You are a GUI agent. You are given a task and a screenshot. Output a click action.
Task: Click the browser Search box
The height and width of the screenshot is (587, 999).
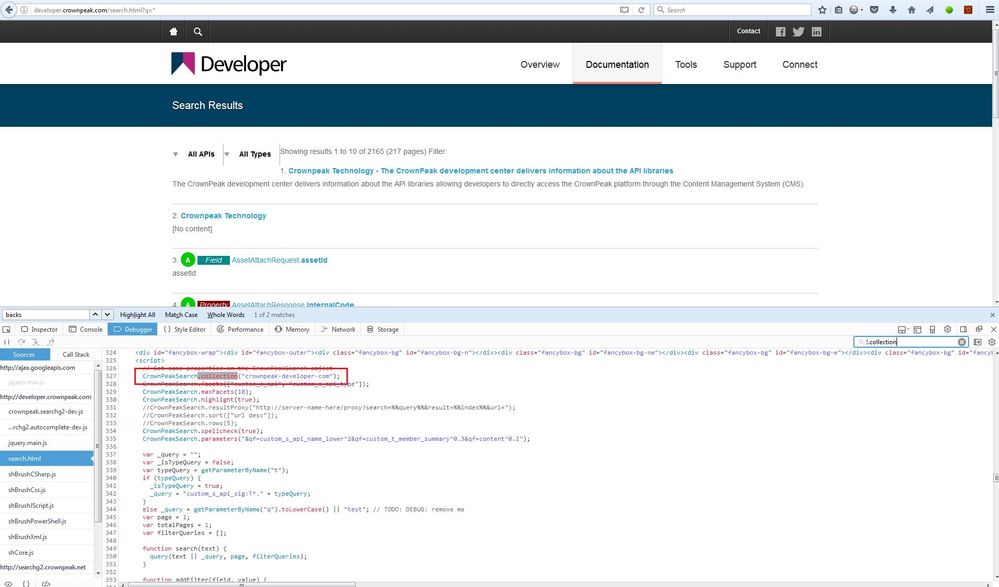pos(732,10)
